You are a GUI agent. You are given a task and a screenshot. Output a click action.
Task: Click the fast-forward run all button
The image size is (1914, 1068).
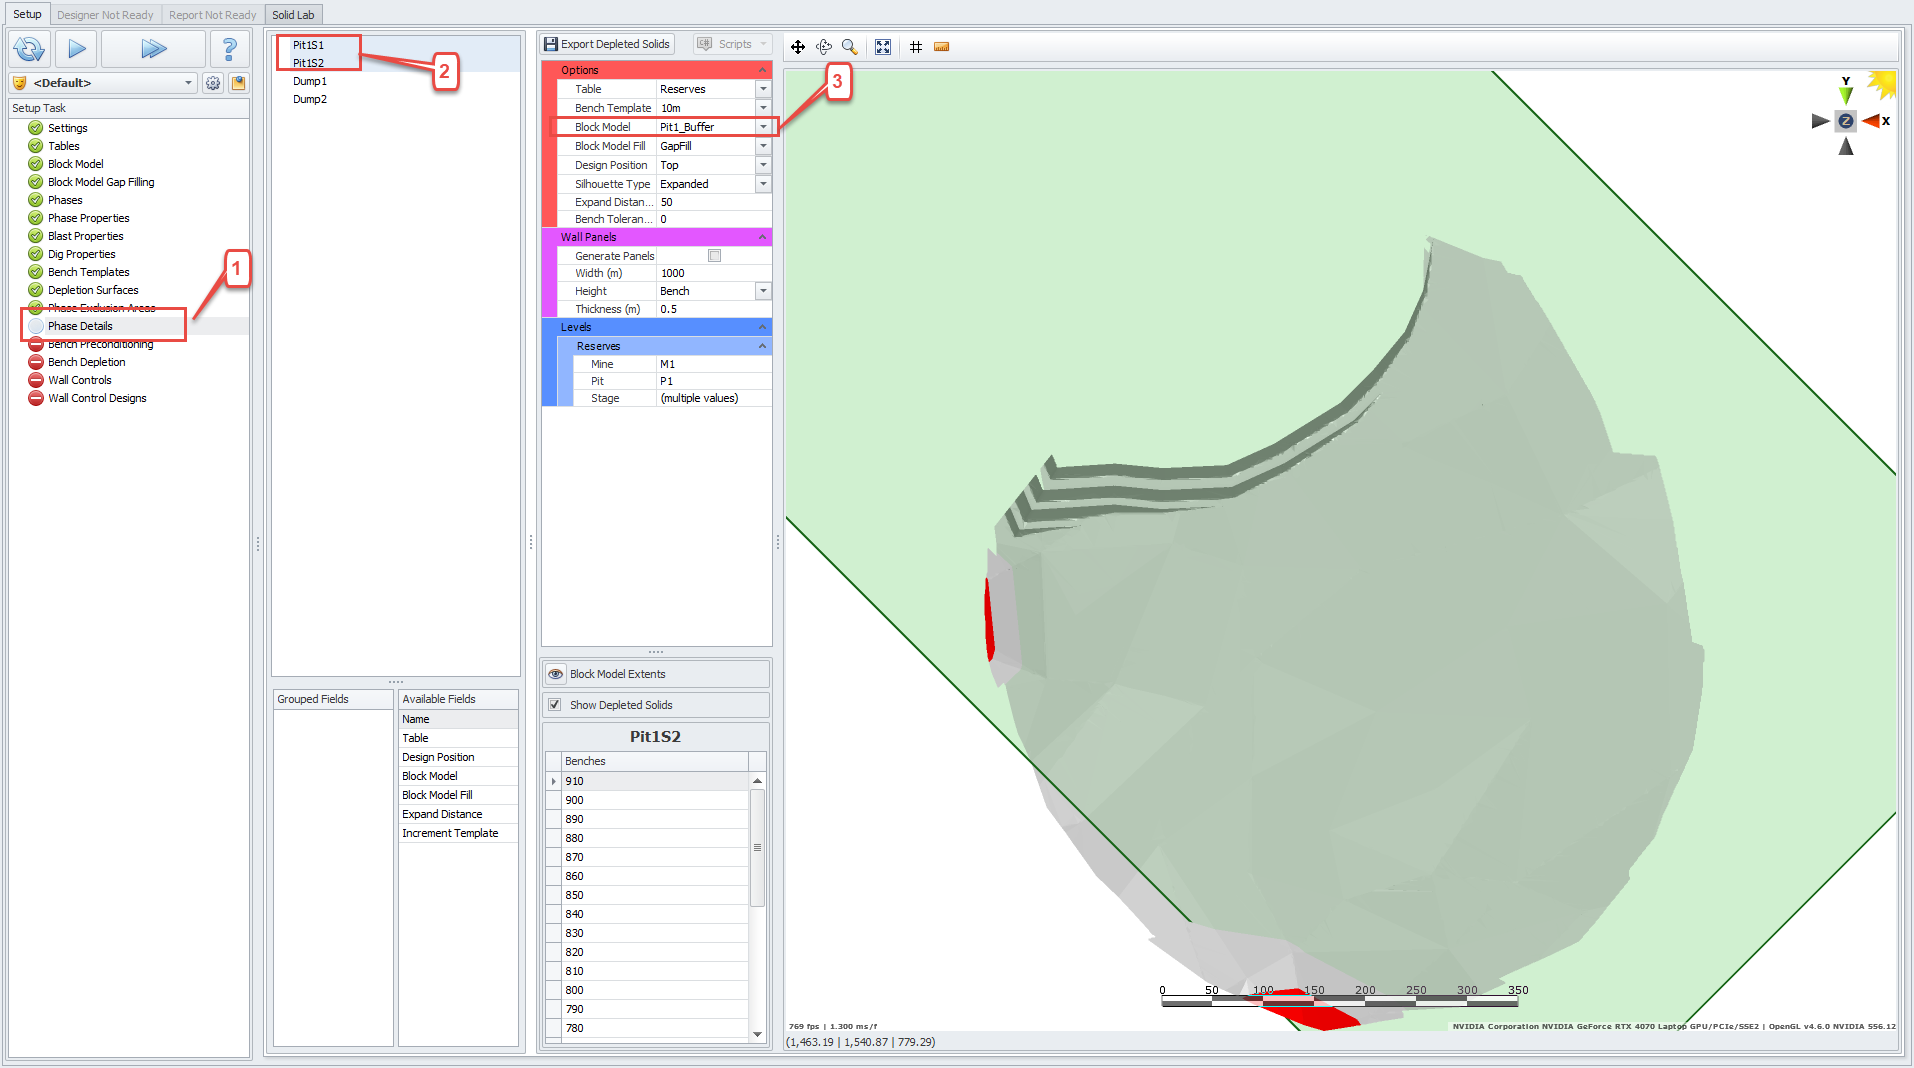click(153, 48)
